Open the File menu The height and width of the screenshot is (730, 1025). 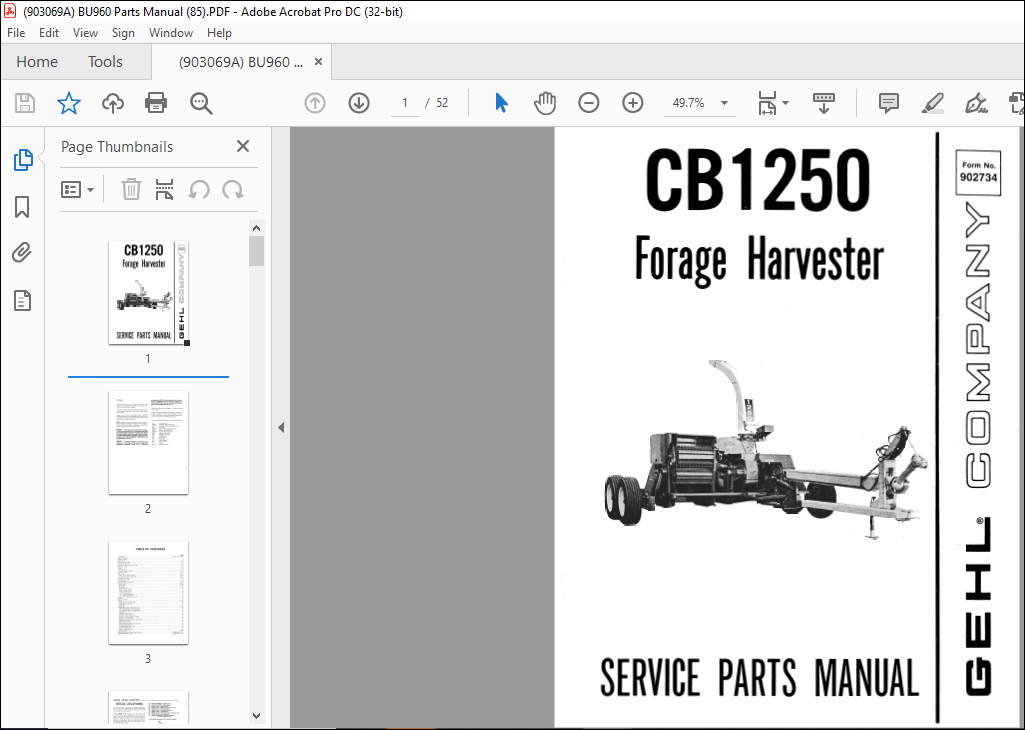[16, 33]
